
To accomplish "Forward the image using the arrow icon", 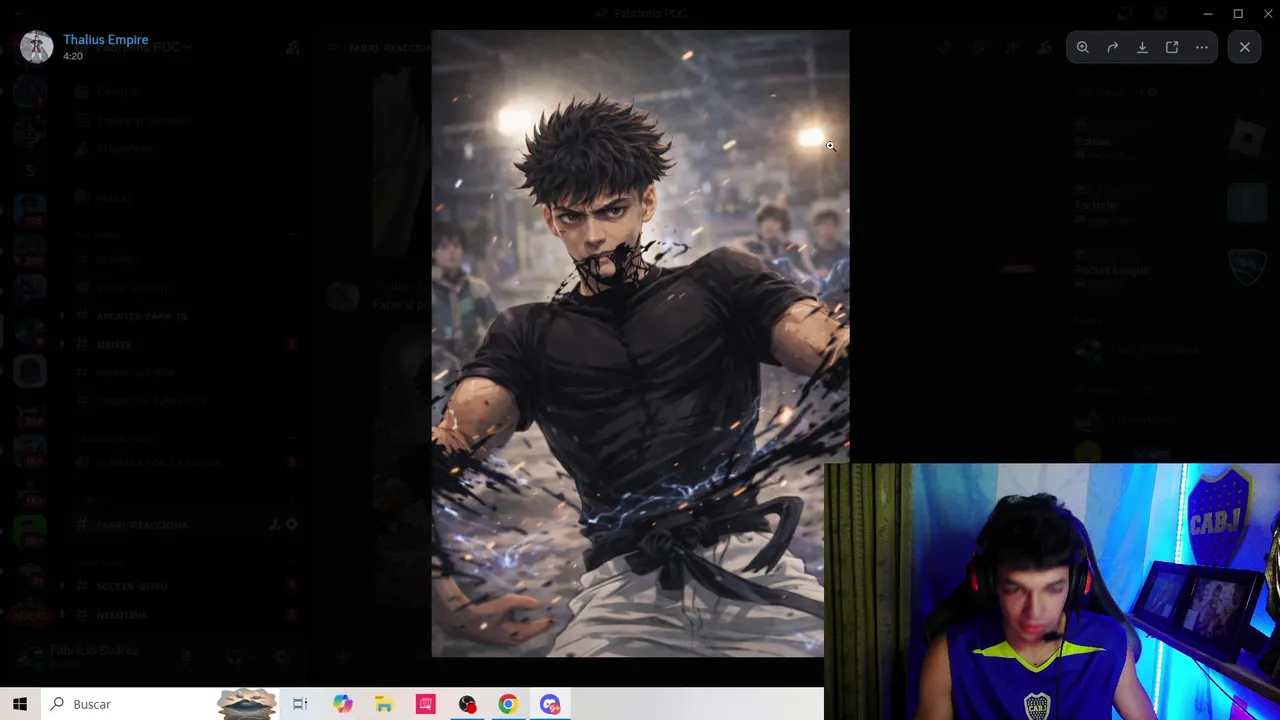I will point(1112,47).
